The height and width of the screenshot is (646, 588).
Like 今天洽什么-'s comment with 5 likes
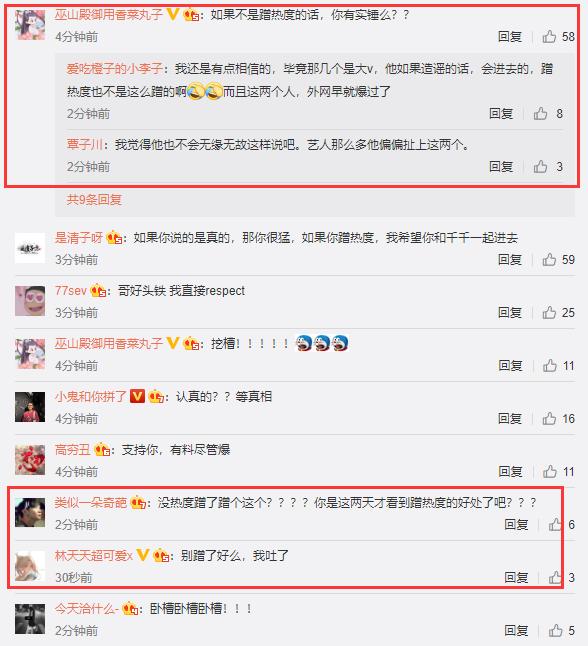point(555,630)
